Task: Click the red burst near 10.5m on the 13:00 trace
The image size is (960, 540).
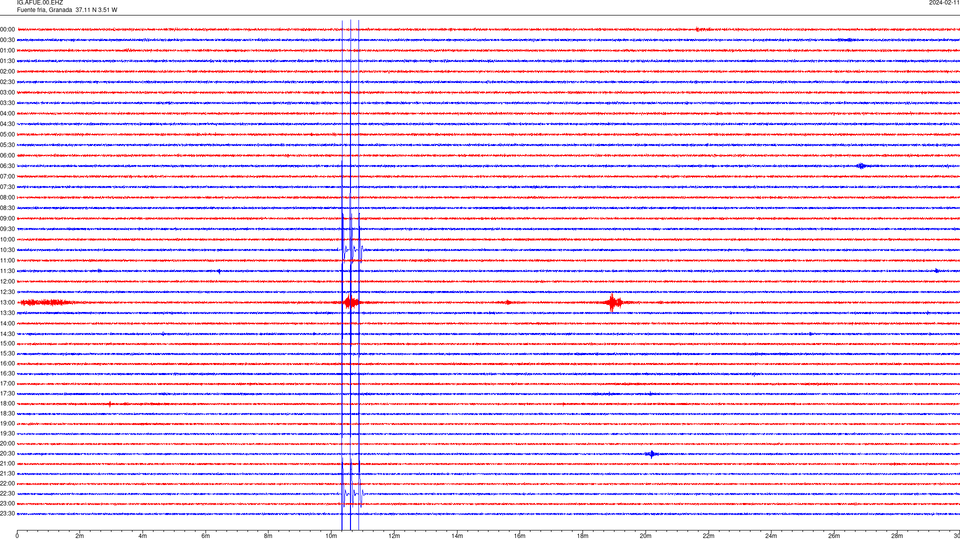Action: coord(351,302)
